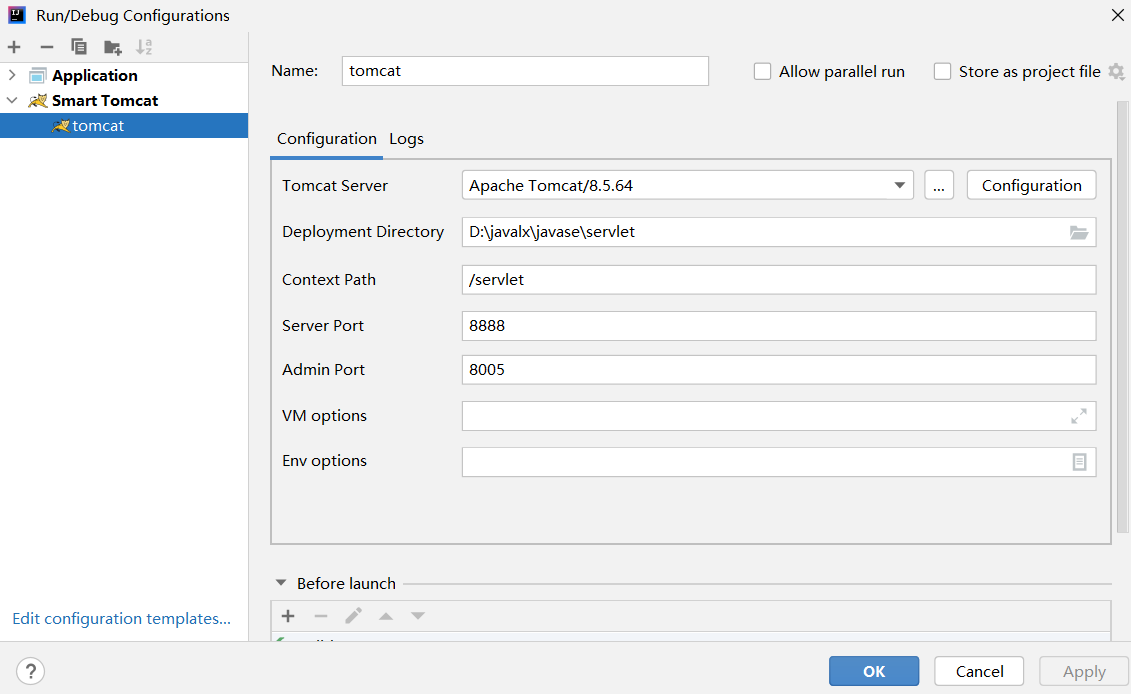Click the list icon in Env options field
The height and width of the screenshot is (694, 1131).
click(x=1079, y=462)
